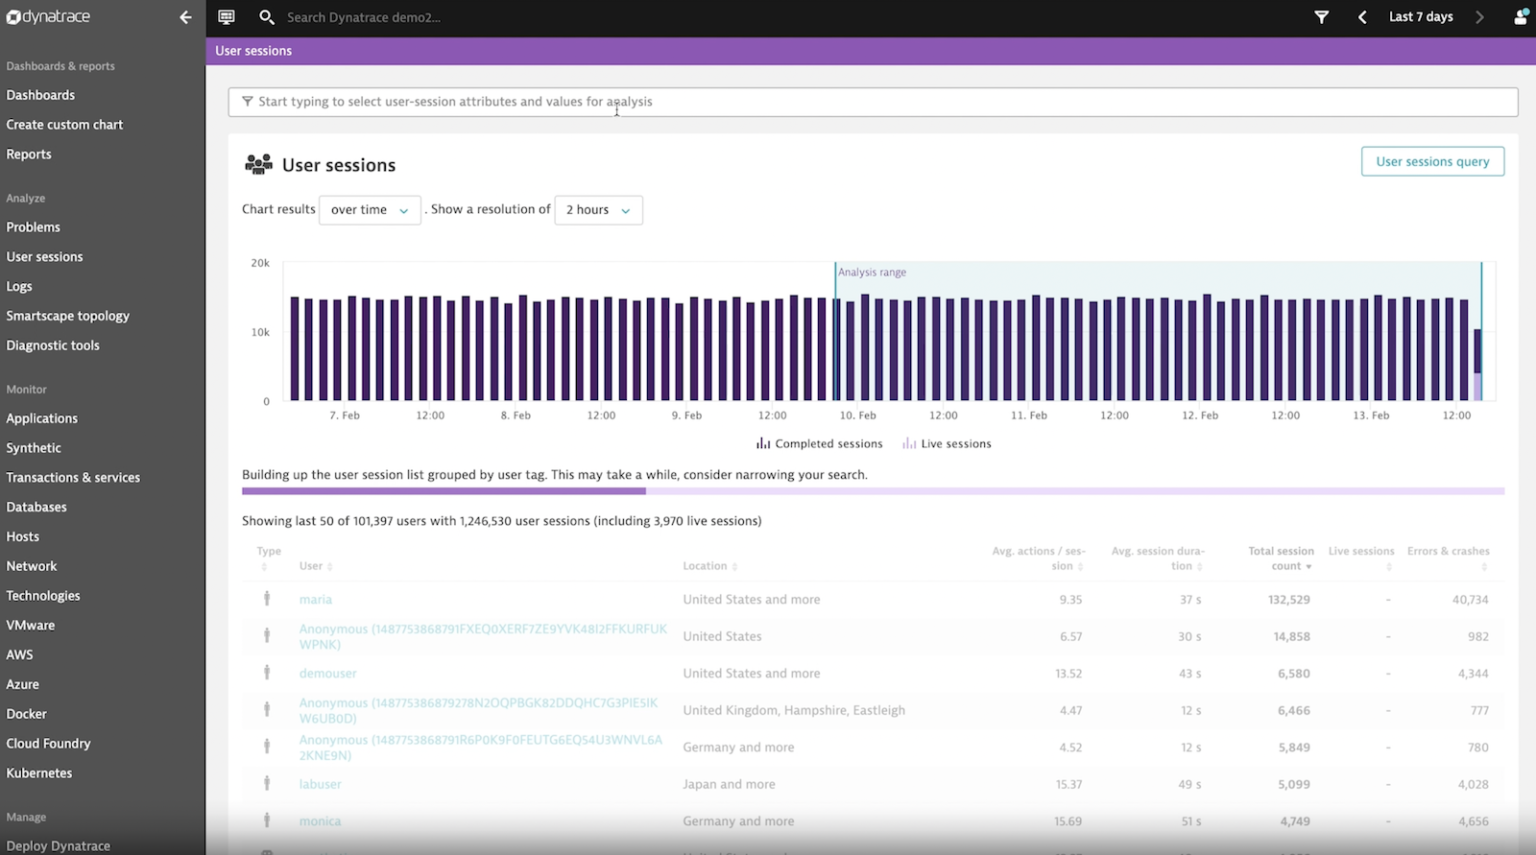Collapse the left navigation sidebar
Image resolution: width=1536 pixels, height=855 pixels.
tap(185, 17)
